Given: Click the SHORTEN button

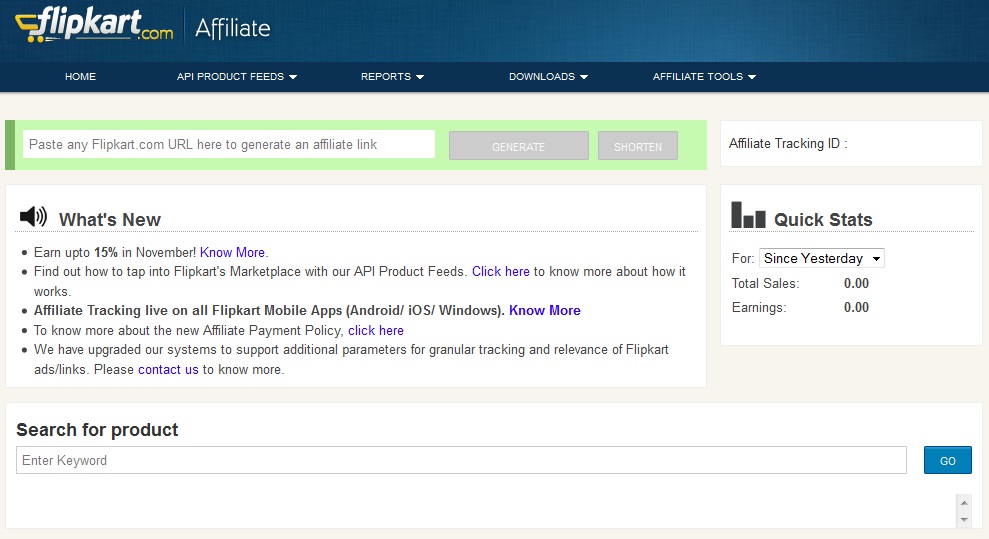Looking at the screenshot, I should [638, 146].
